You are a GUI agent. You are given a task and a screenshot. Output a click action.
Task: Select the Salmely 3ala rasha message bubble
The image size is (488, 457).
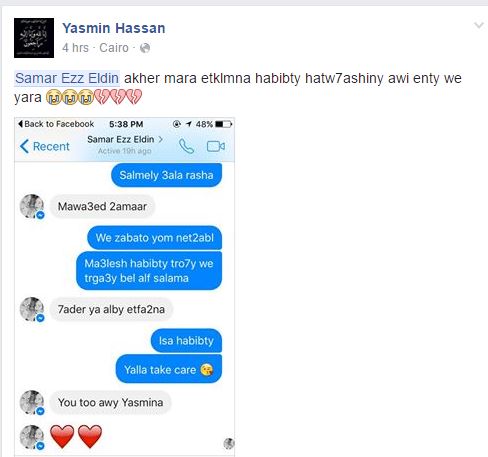coord(166,175)
